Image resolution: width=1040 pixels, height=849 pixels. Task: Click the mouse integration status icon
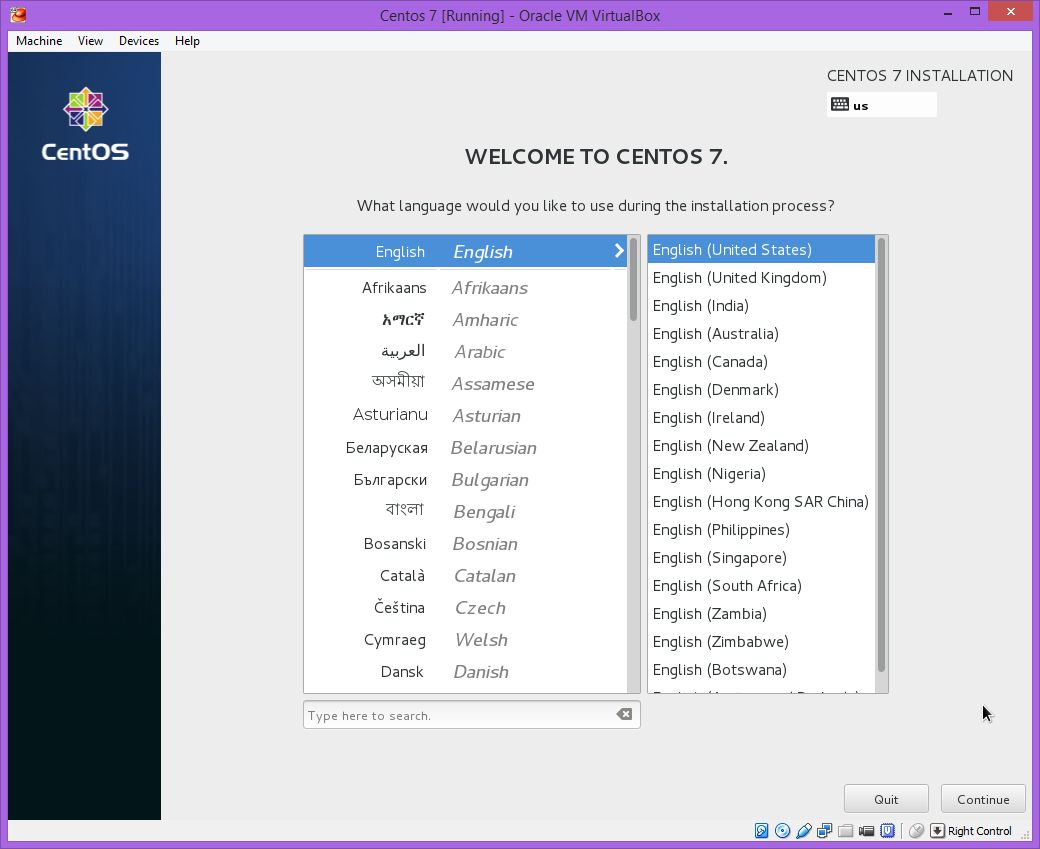[x=917, y=830]
